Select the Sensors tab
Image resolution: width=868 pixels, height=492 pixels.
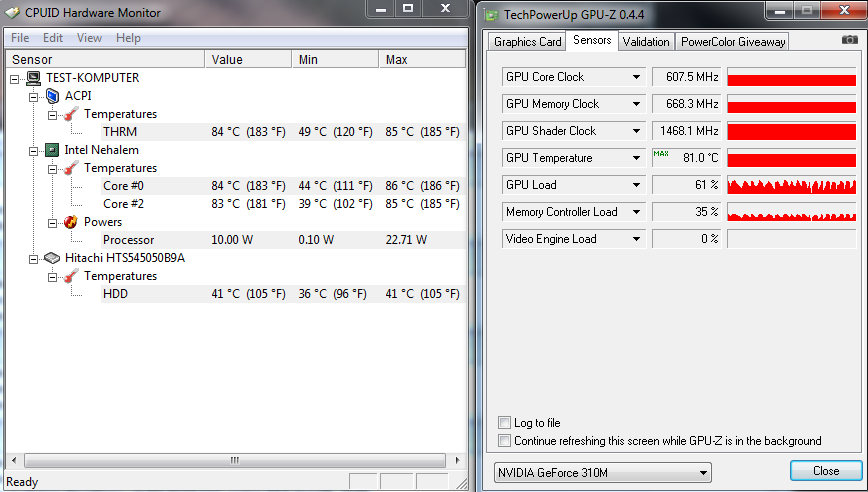point(592,40)
